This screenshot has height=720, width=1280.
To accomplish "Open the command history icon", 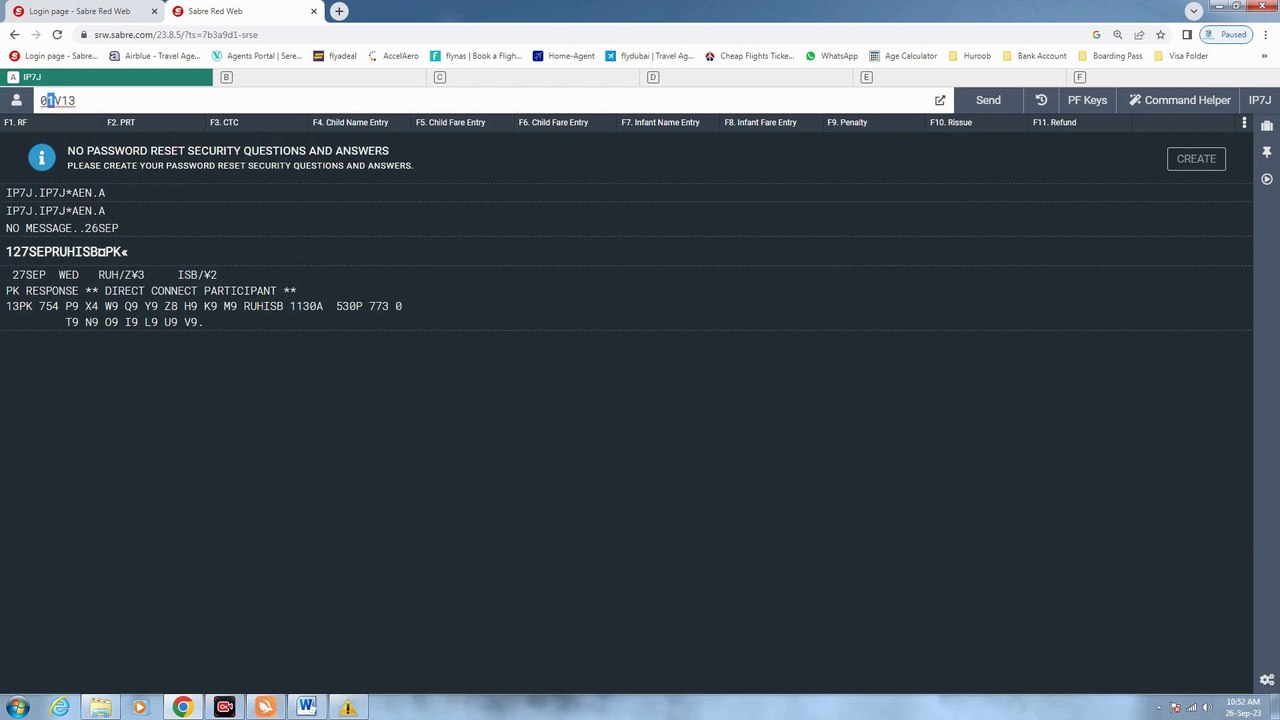I will point(1041,100).
